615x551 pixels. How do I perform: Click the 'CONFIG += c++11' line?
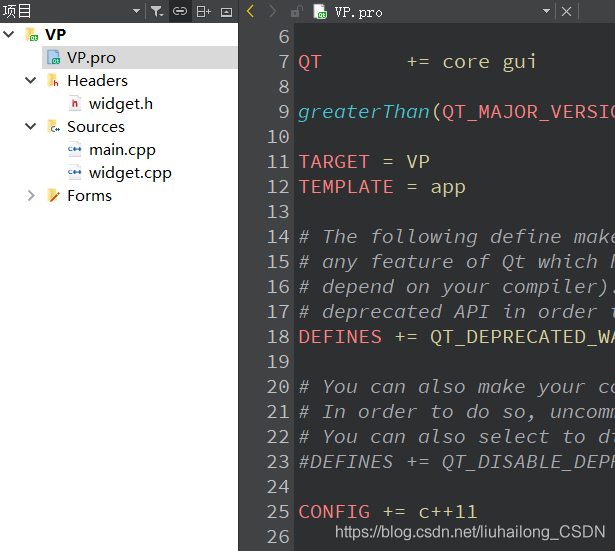(388, 512)
